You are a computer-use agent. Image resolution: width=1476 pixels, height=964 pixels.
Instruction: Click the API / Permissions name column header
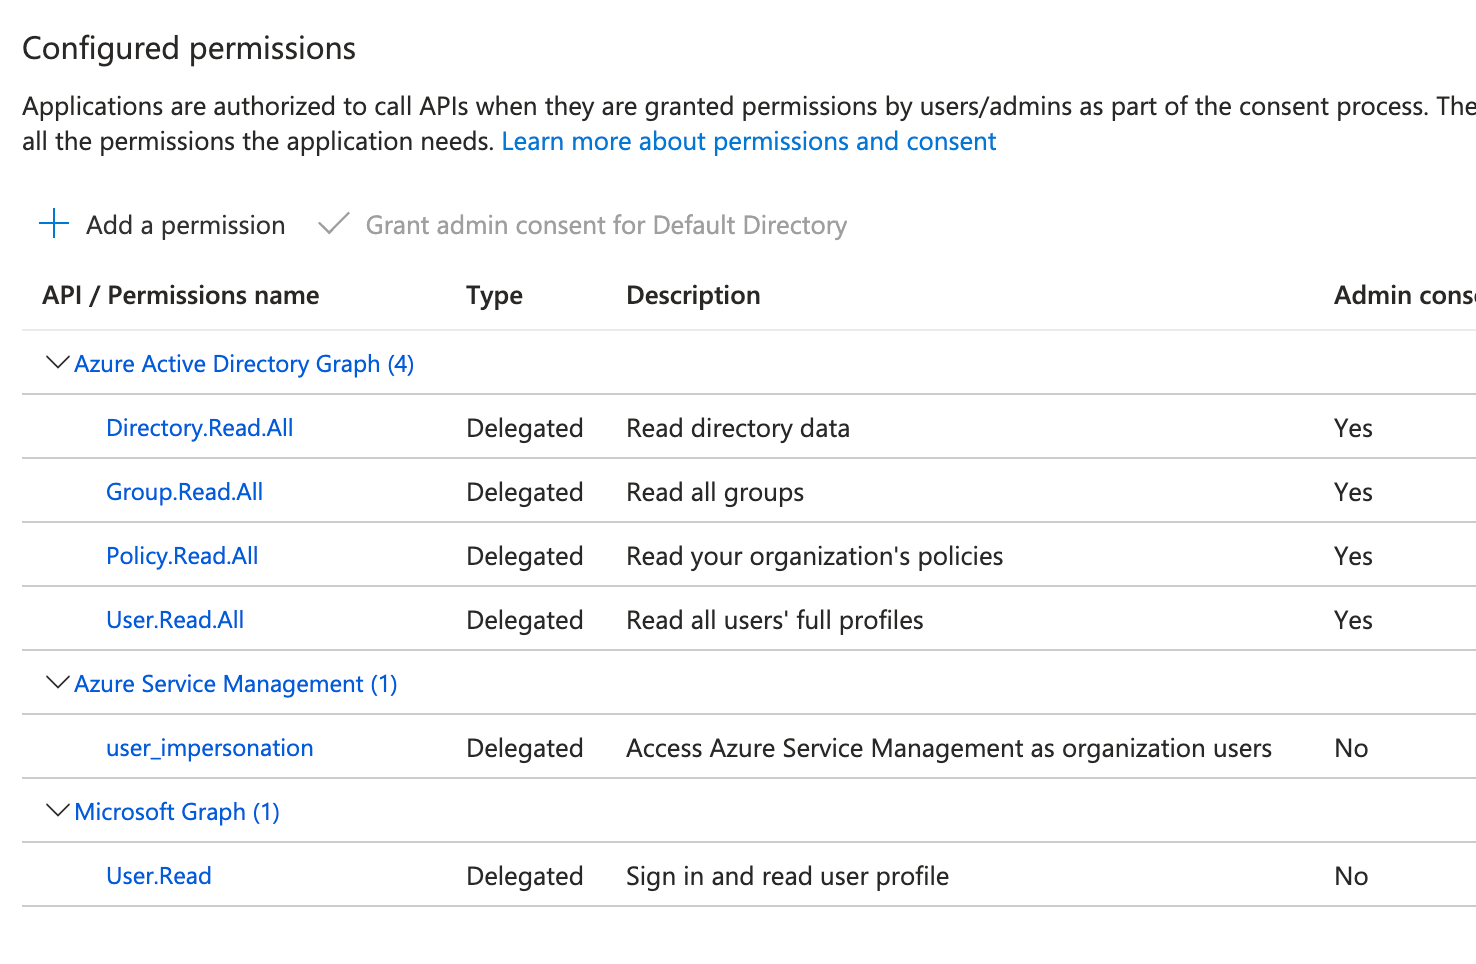181,295
